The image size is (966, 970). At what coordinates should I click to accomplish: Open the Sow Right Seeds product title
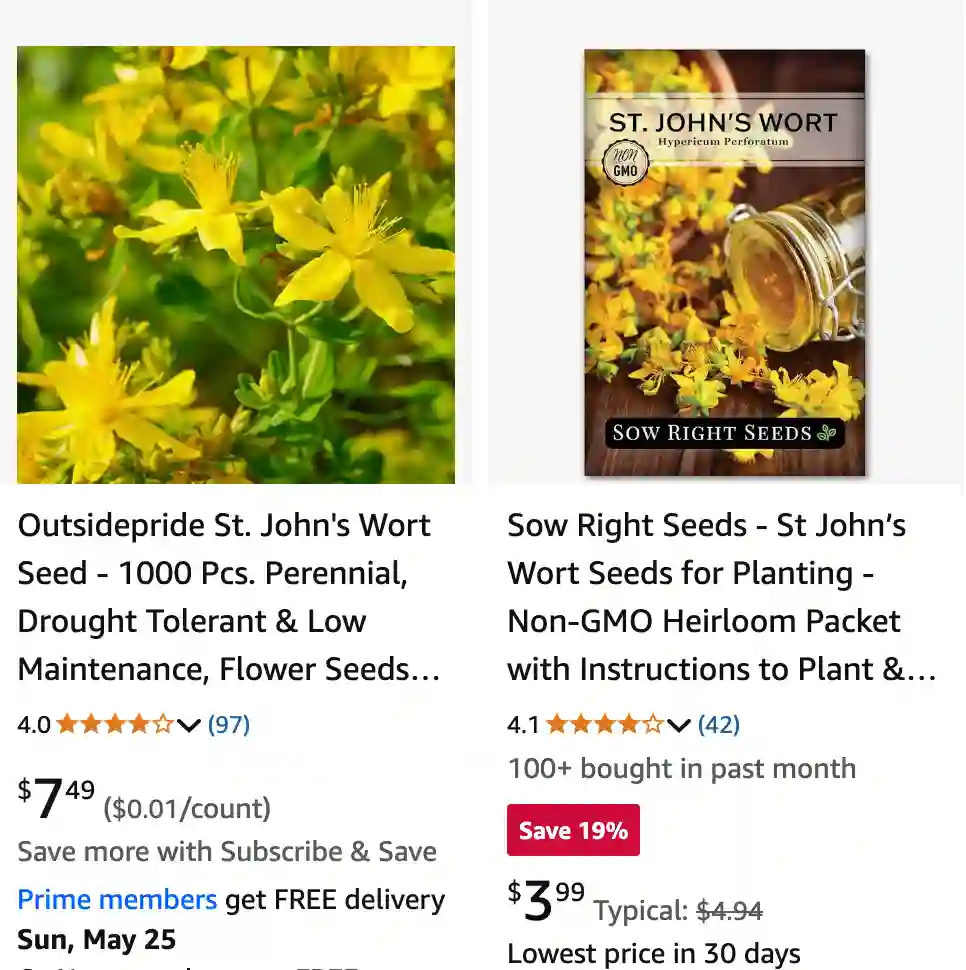721,597
